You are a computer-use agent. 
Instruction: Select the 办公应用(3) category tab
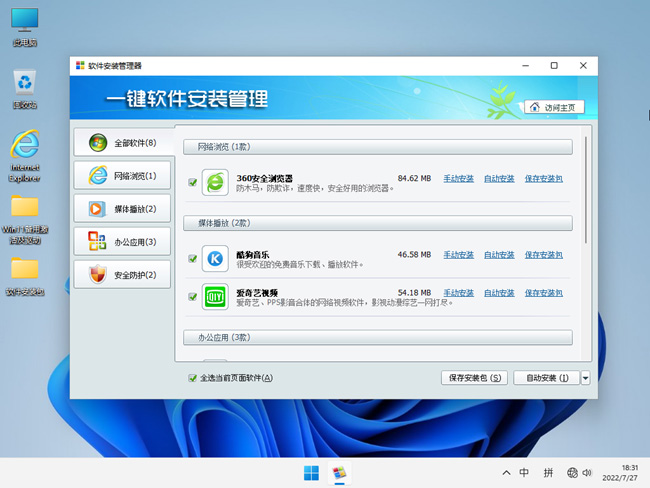tap(122, 242)
